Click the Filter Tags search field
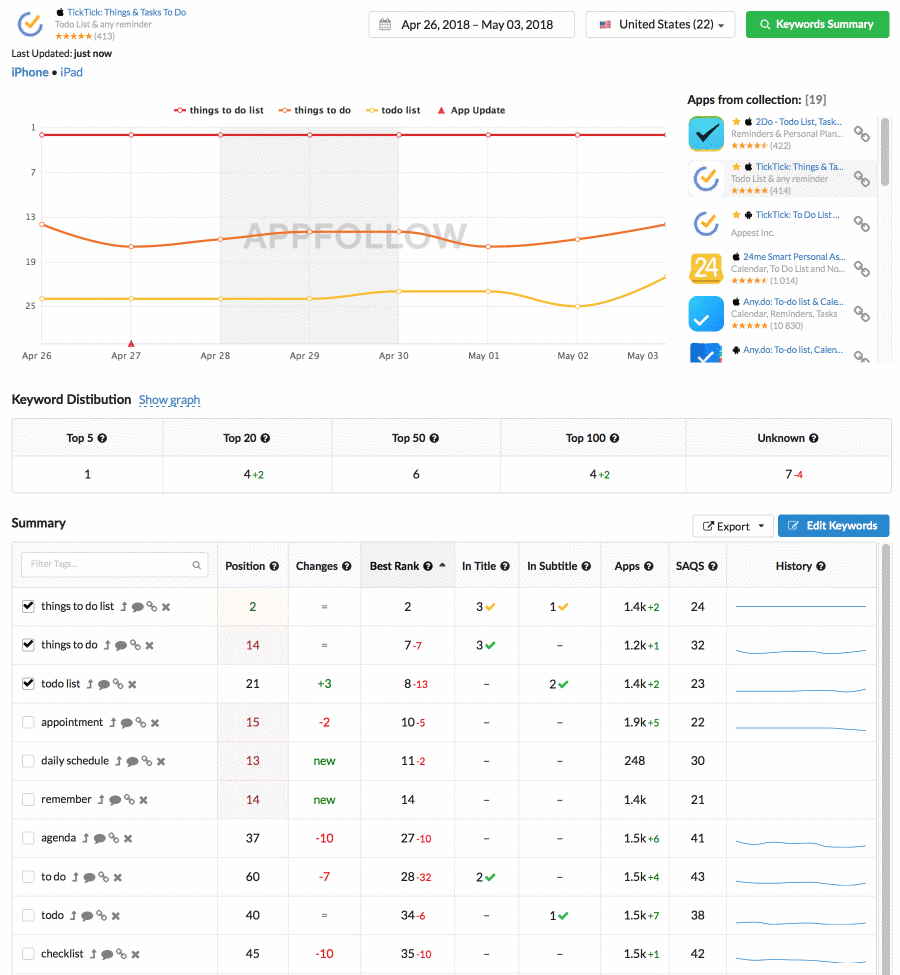 tap(114, 564)
